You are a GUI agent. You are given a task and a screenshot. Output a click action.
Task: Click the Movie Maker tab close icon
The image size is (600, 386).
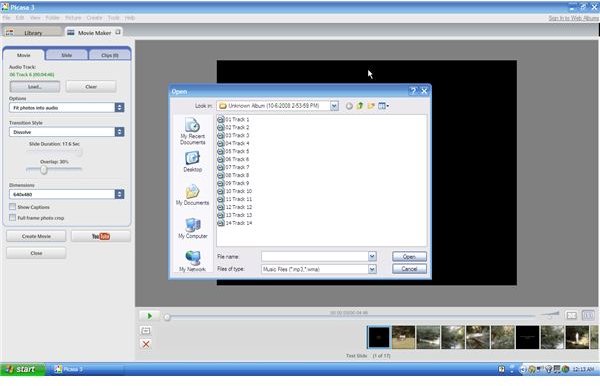(118, 32)
